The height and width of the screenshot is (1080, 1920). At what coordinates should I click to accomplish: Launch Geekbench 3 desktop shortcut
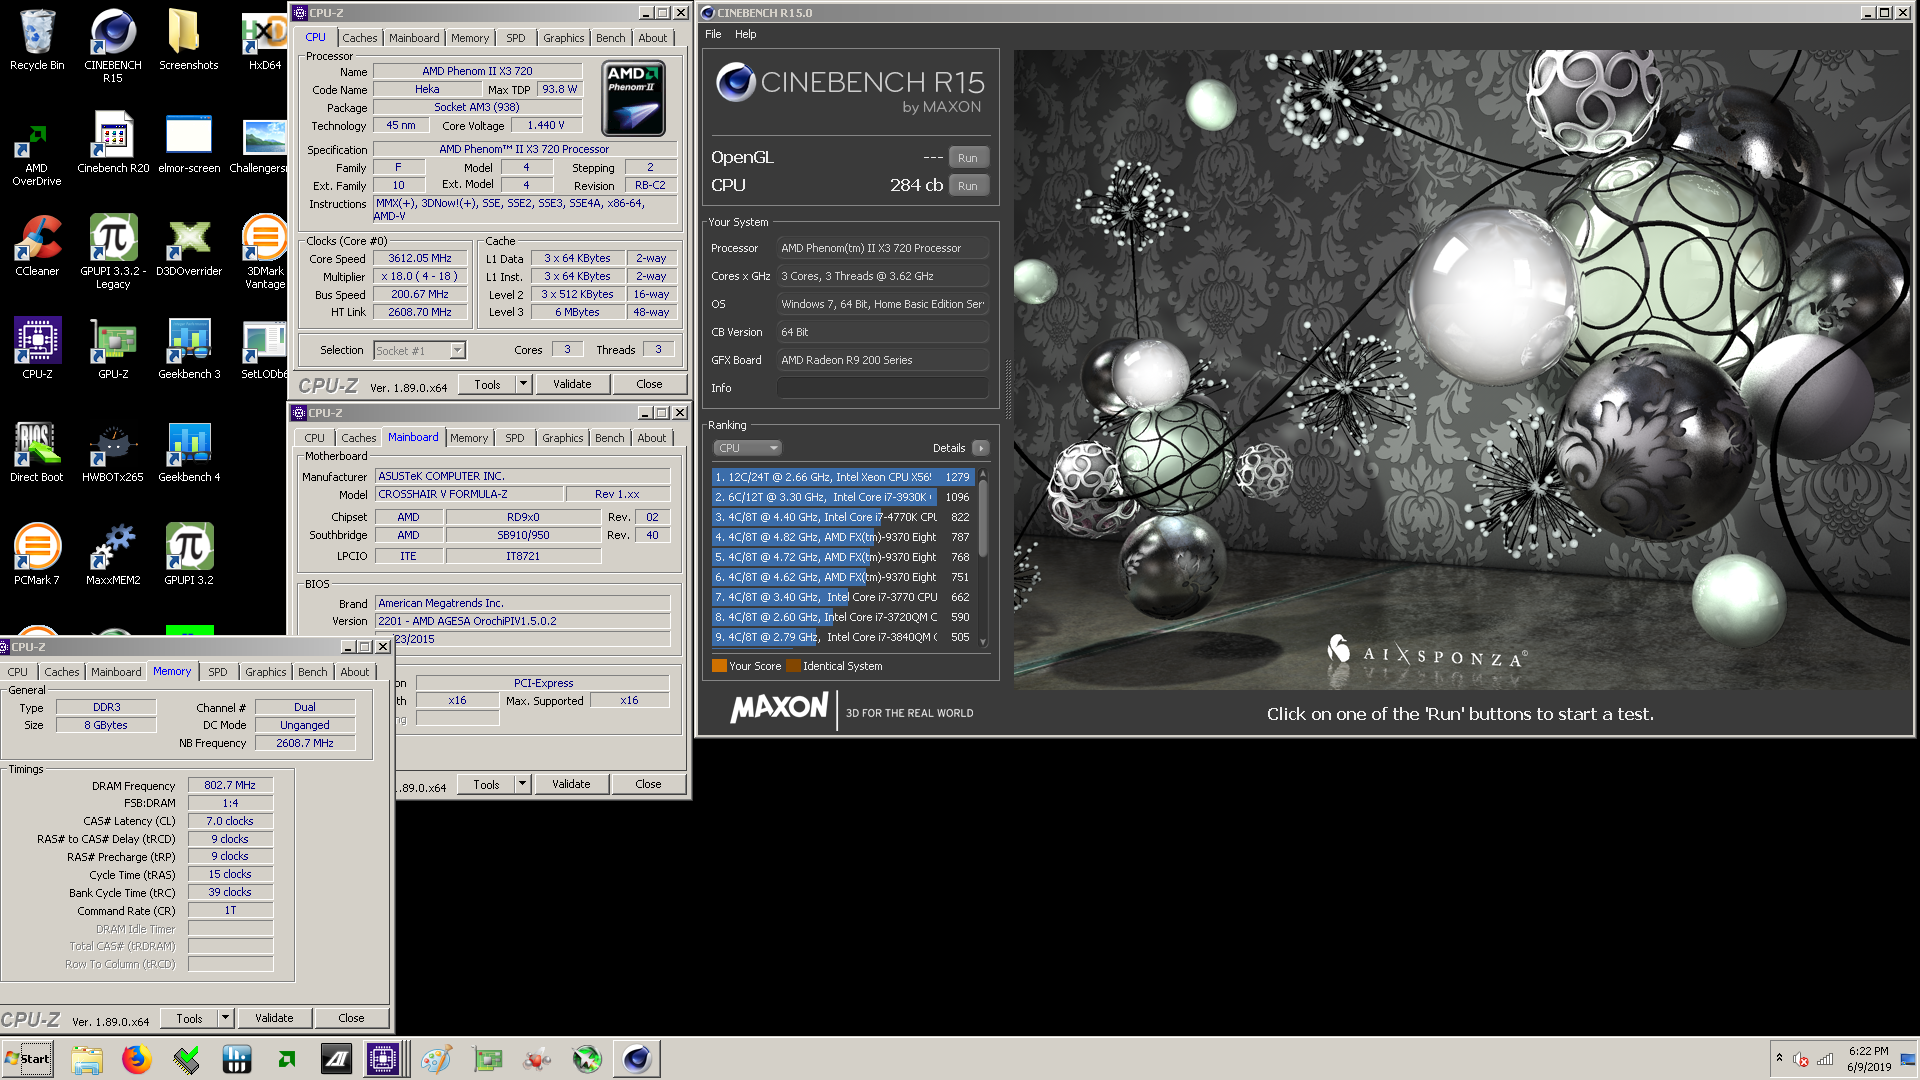(x=188, y=348)
